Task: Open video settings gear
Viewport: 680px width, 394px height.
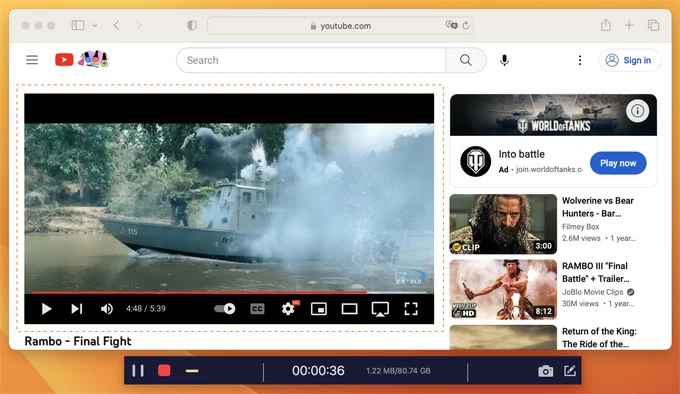Action: tap(288, 309)
